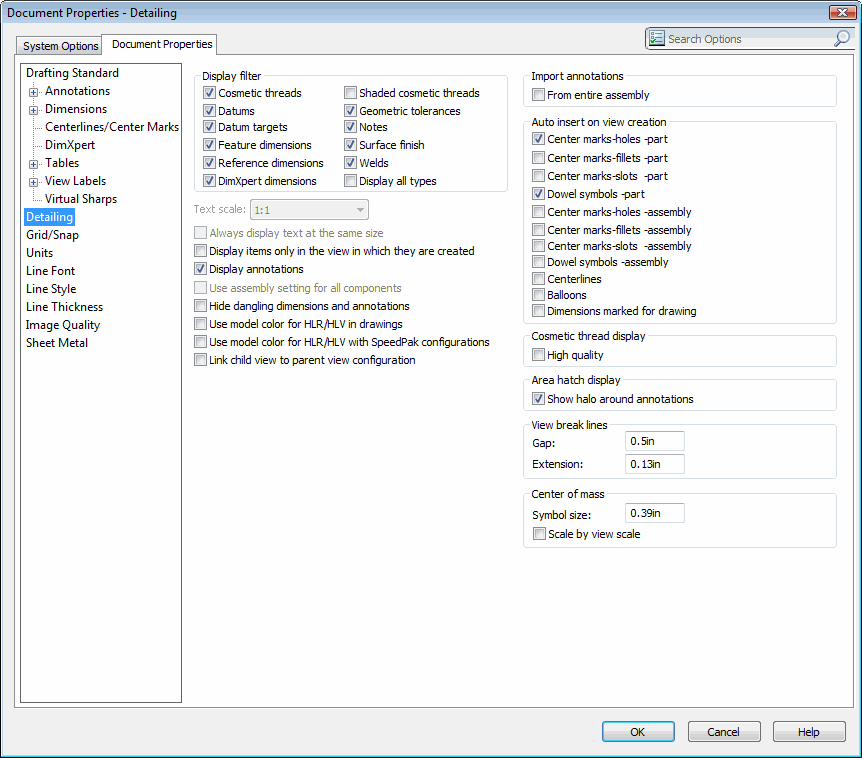Select DimXpert in the tree
Image resolution: width=862 pixels, height=758 pixels.
[70, 145]
